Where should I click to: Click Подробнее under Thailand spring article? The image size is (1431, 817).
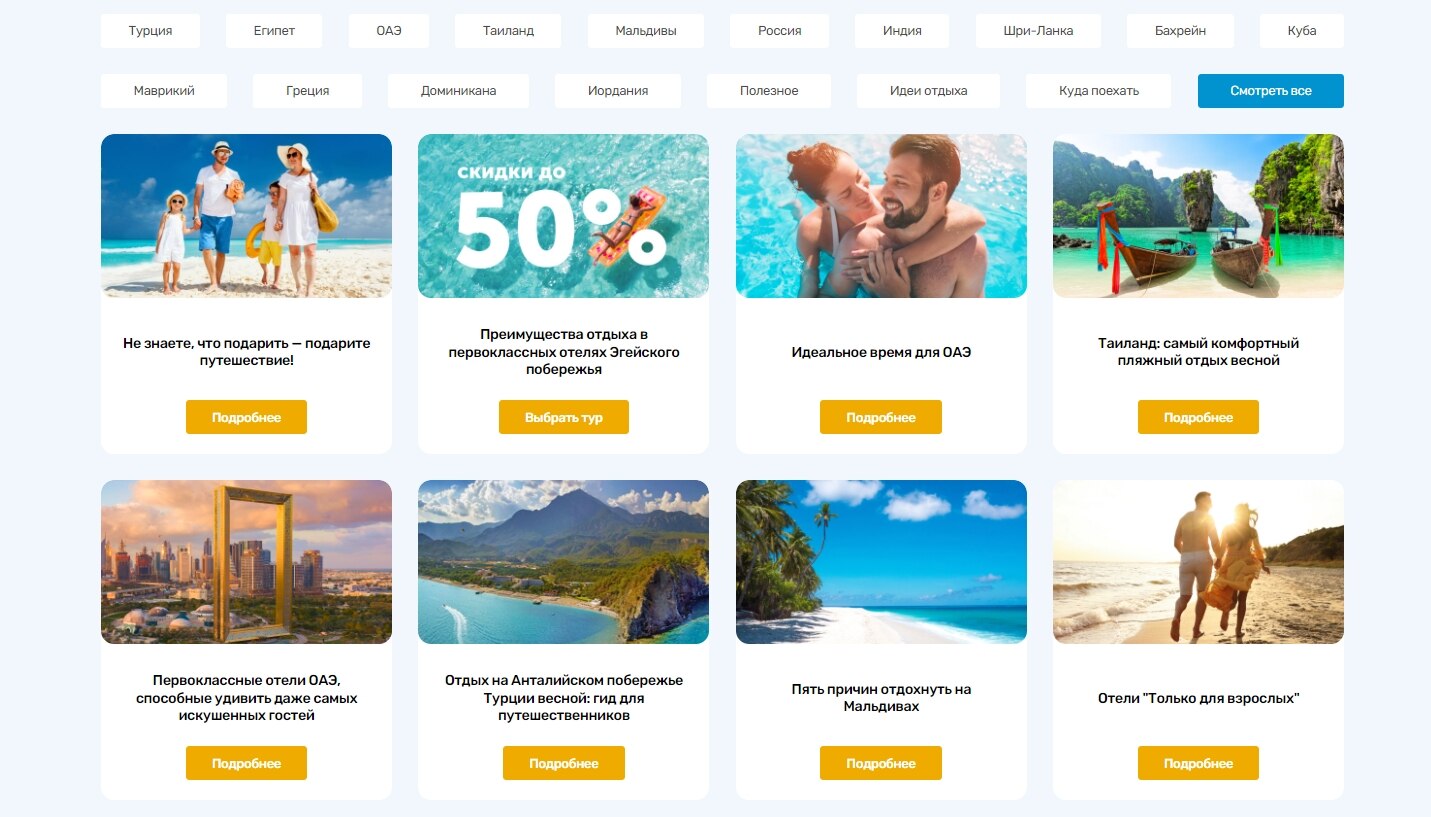click(1198, 417)
